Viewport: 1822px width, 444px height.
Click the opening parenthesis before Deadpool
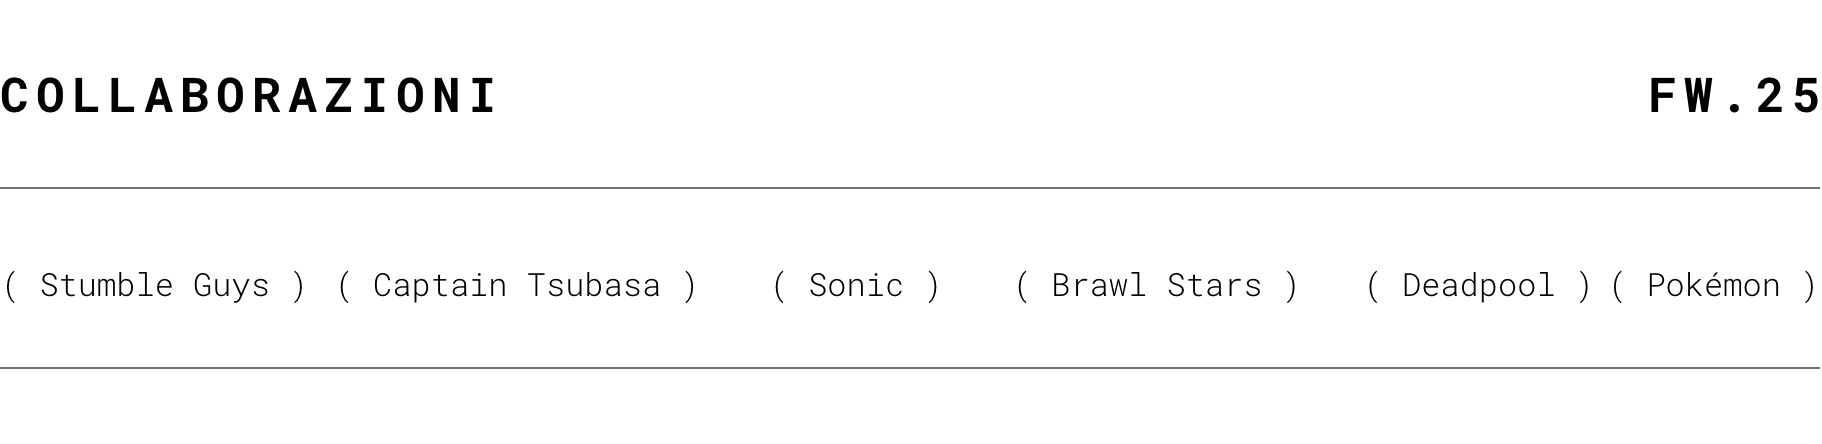coord(1373,286)
